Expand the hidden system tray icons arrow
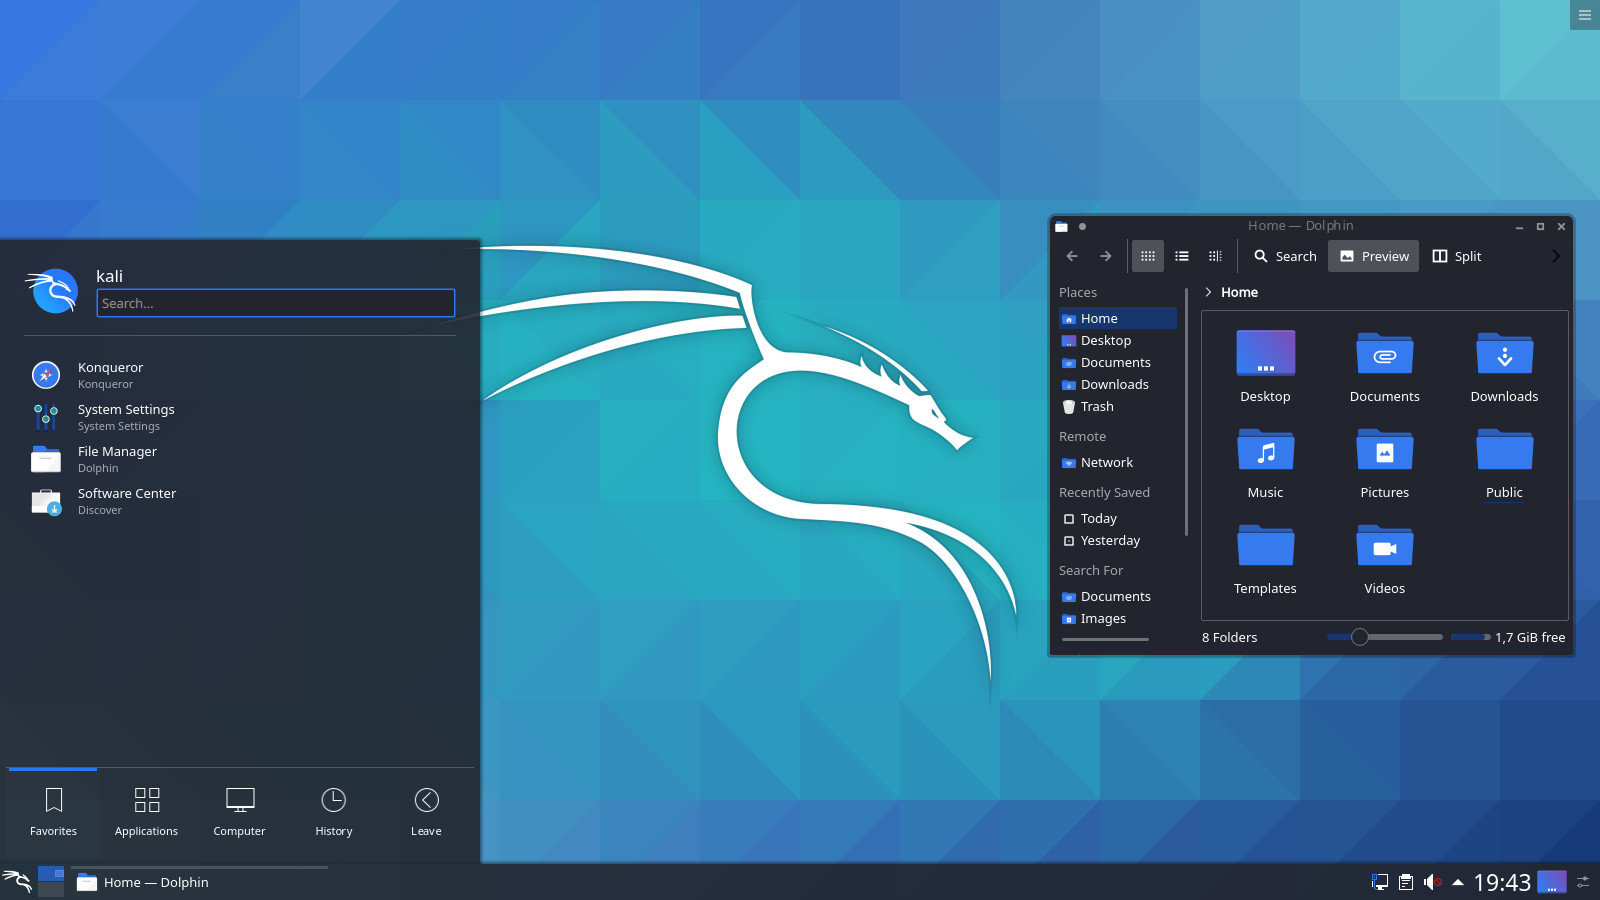The image size is (1600, 900). [x=1458, y=882]
